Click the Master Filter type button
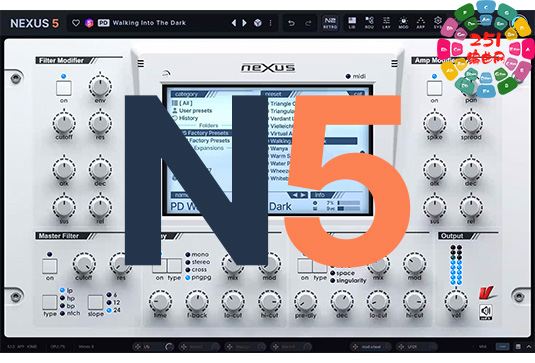This screenshot has width=535, height=363. point(49,302)
